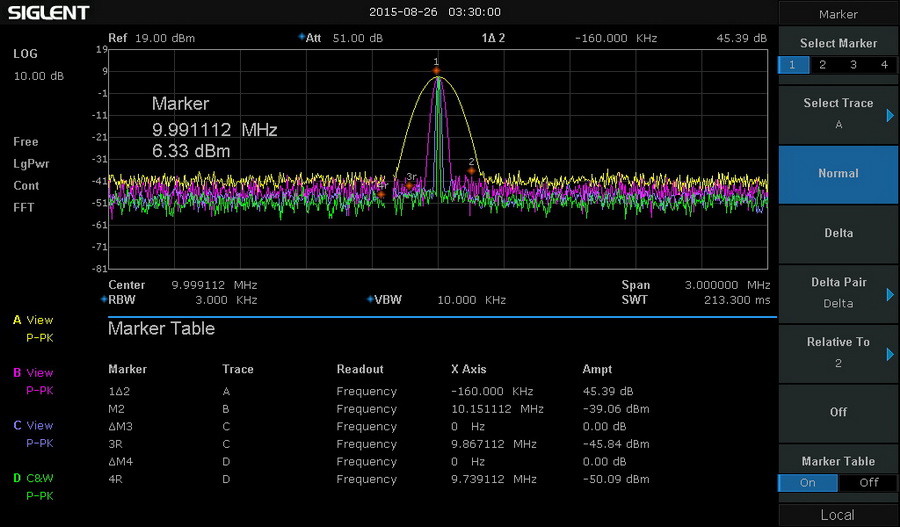This screenshot has width=900, height=527.
Task: Click the SIGLENT logo
Action: pyautogui.click(x=50, y=13)
